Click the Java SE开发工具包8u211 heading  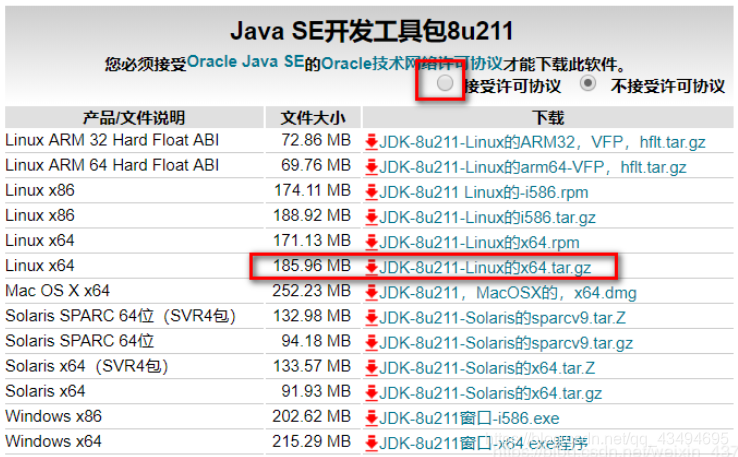tap(372, 32)
